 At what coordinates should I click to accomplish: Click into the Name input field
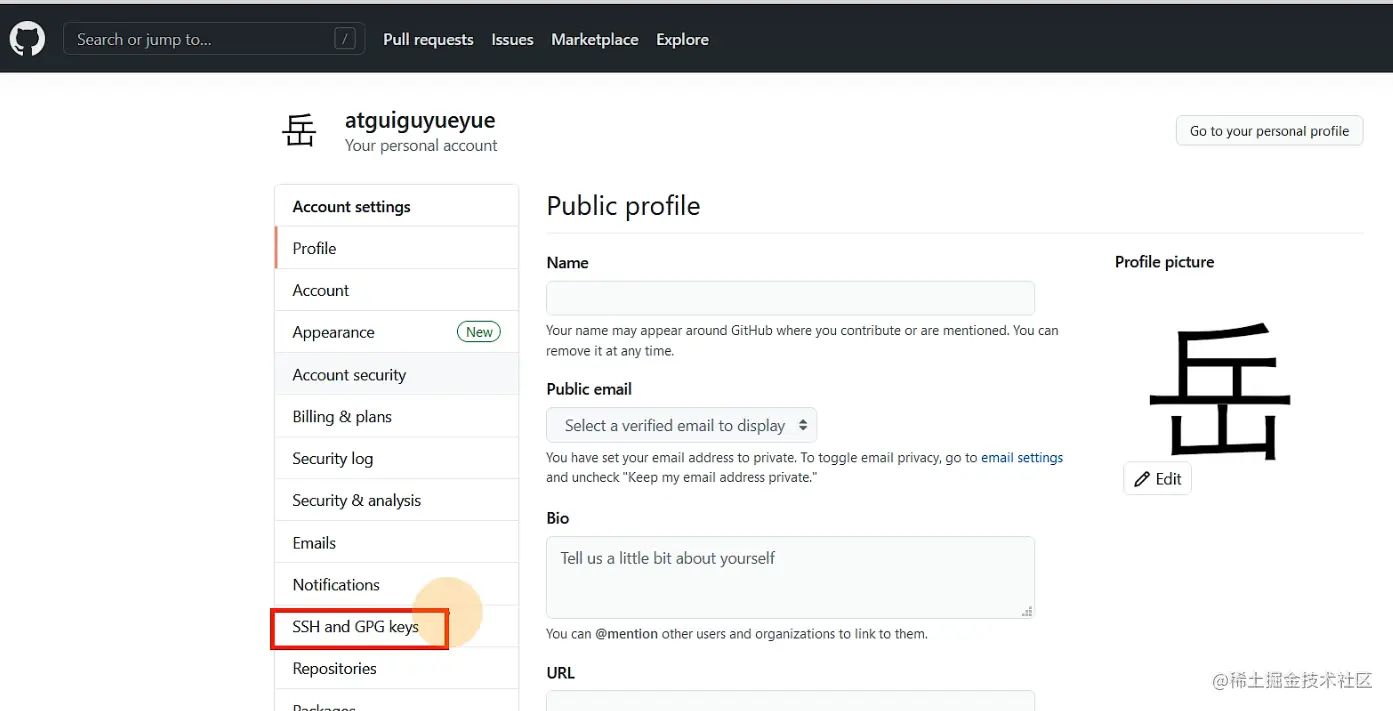[x=790, y=298]
